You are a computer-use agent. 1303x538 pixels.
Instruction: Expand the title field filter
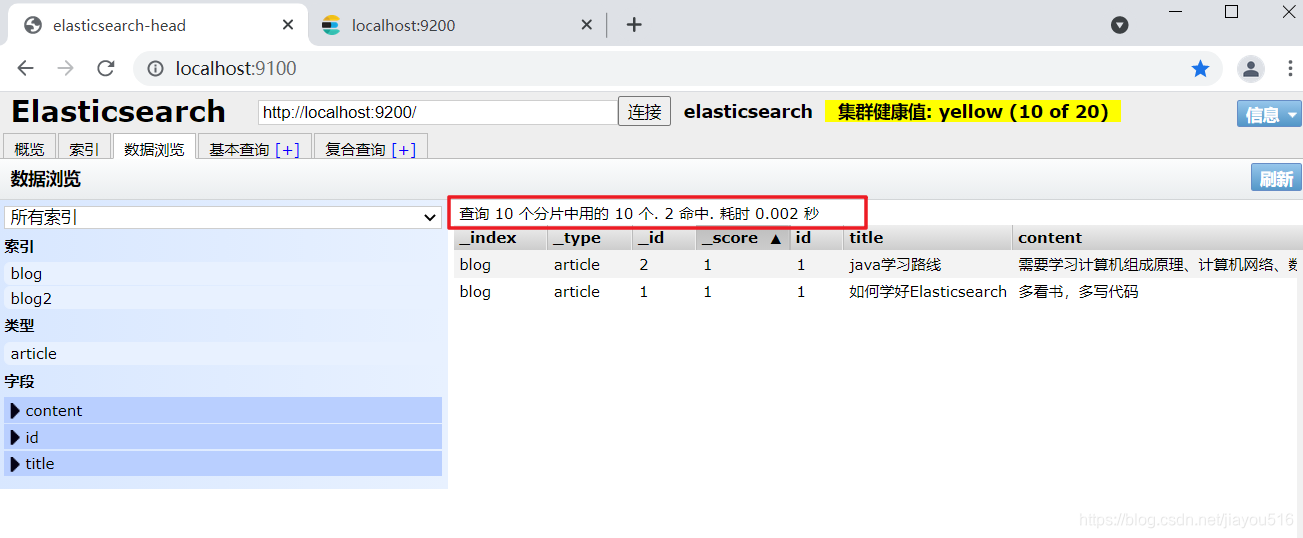click(222, 463)
